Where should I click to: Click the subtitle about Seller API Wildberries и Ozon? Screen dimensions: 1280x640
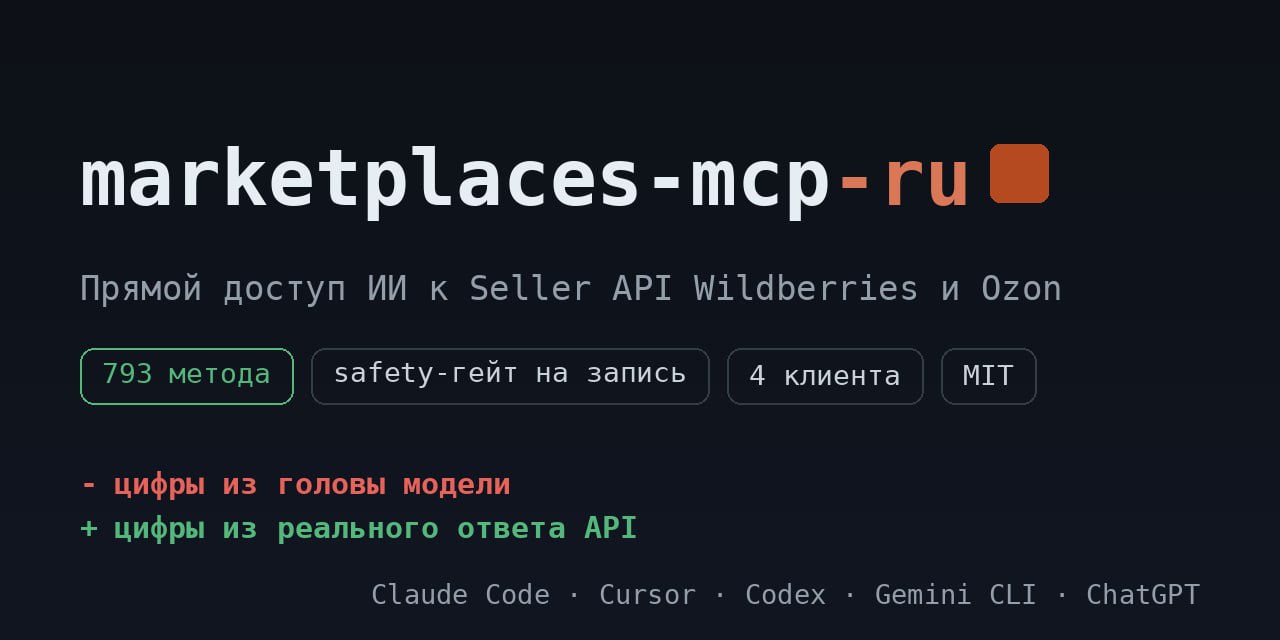(x=570, y=289)
